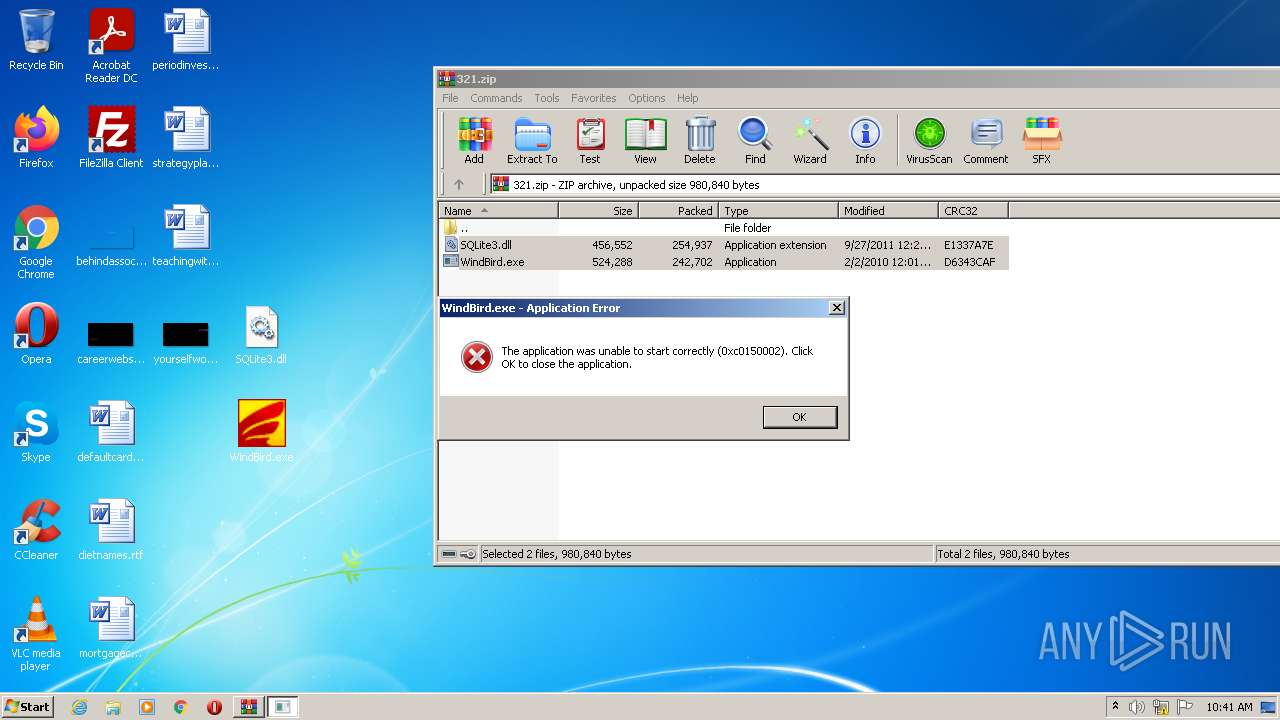Select Google Chrome desktop shortcut
Viewport: 1280px width, 720px height.
[36, 242]
